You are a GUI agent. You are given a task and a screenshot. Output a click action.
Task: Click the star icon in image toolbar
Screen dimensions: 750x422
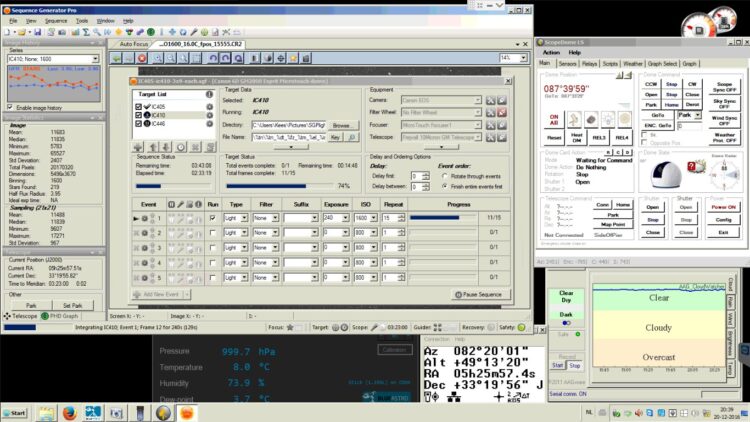293,58
